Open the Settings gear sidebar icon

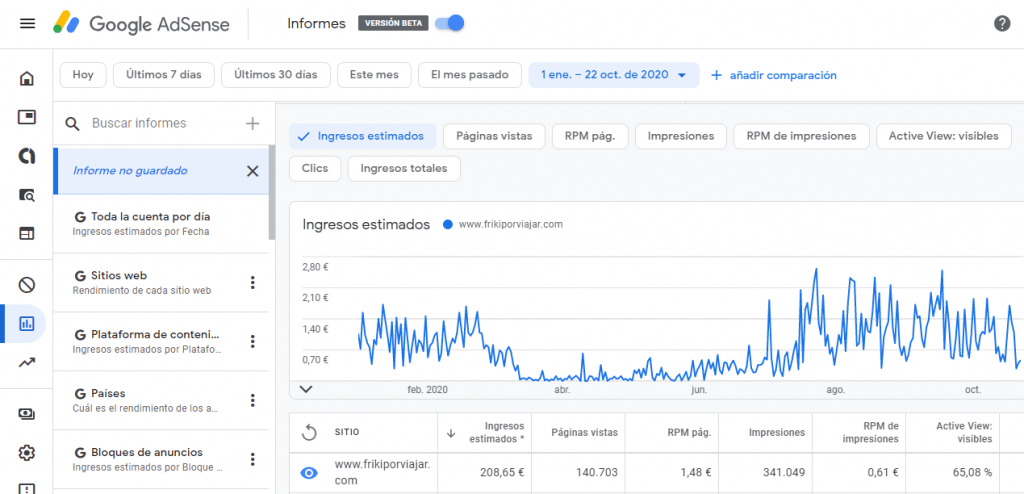(x=27, y=452)
